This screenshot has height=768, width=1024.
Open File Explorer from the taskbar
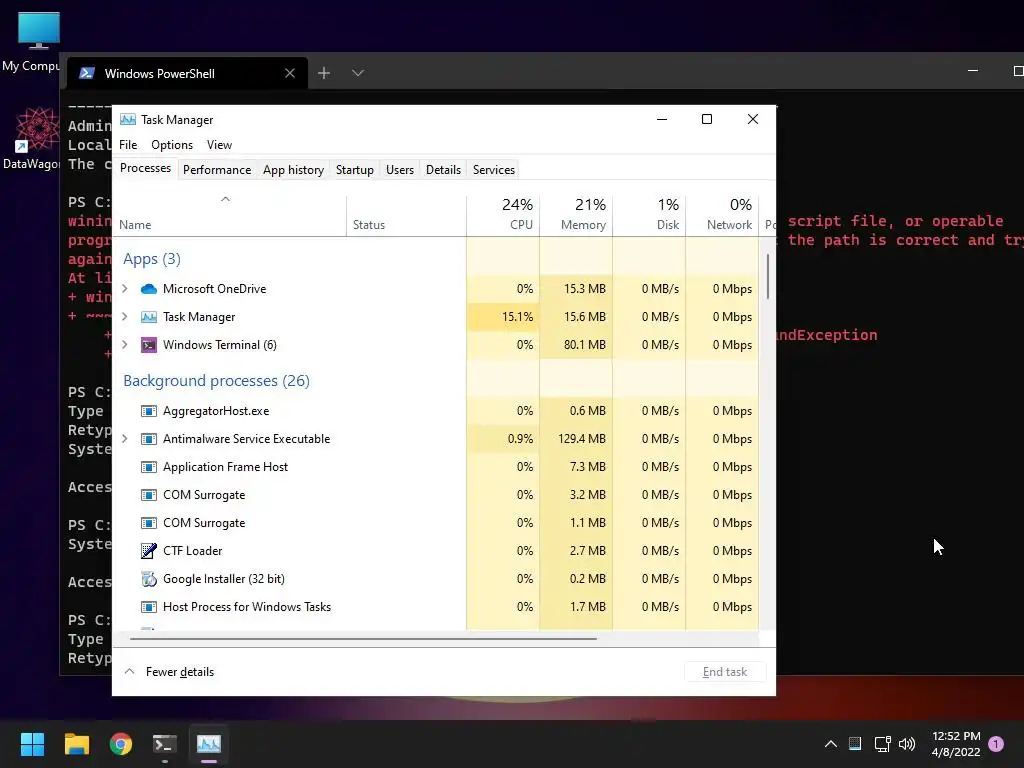coord(76,744)
